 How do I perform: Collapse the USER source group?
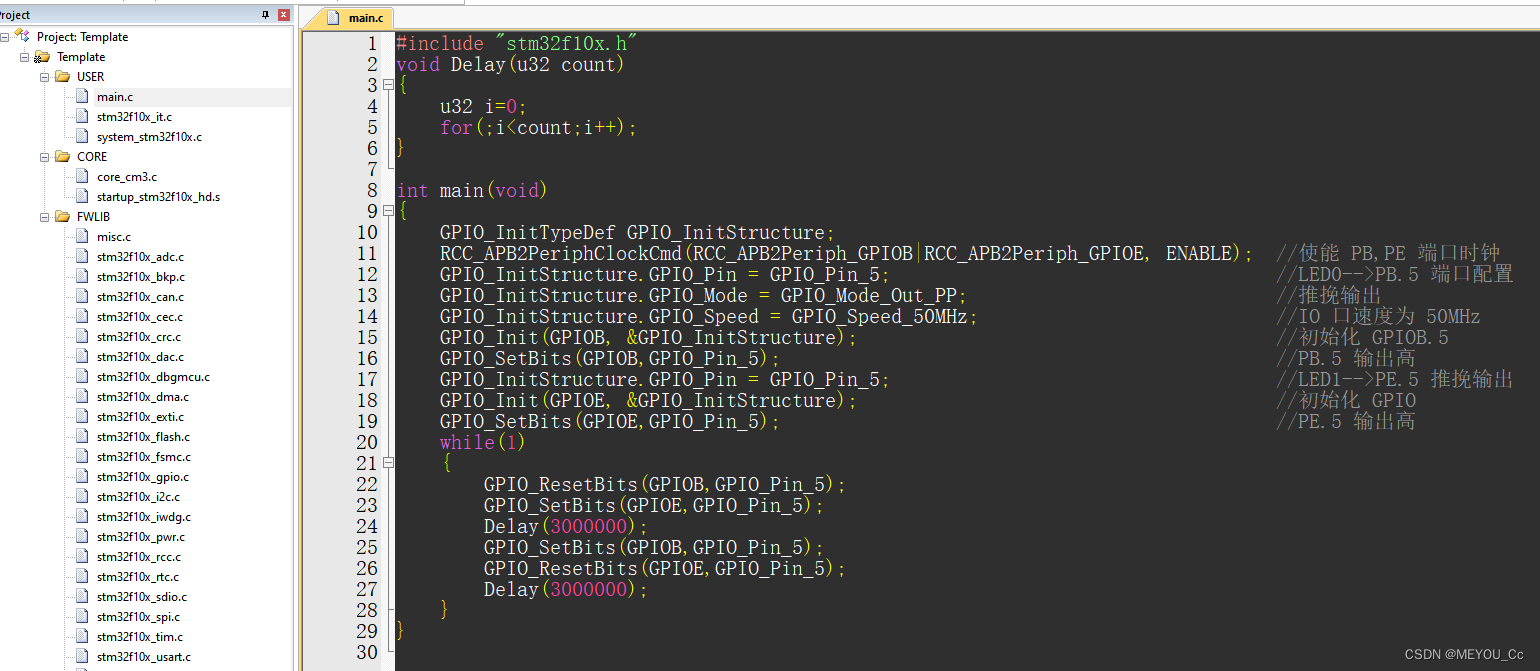[x=45, y=77]
